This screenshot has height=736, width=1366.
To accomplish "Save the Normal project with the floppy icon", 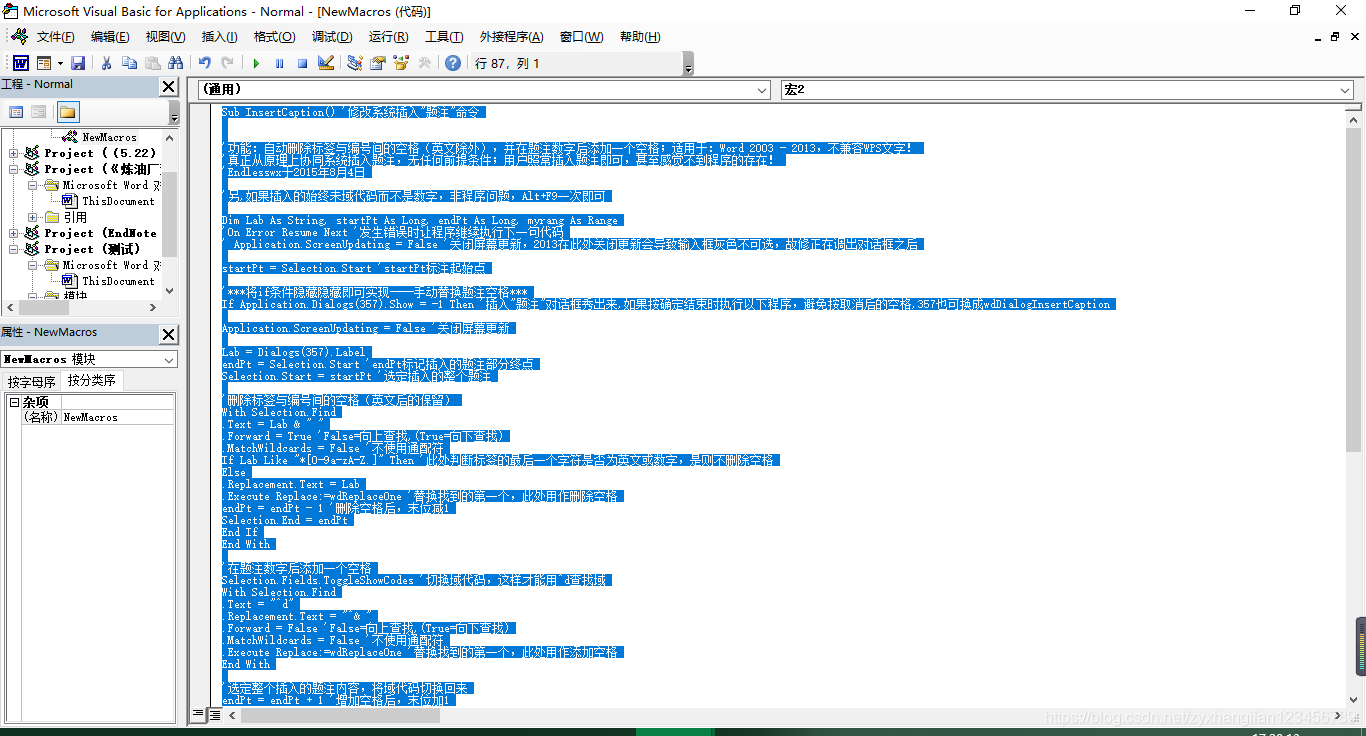I will tap(78, 63).
